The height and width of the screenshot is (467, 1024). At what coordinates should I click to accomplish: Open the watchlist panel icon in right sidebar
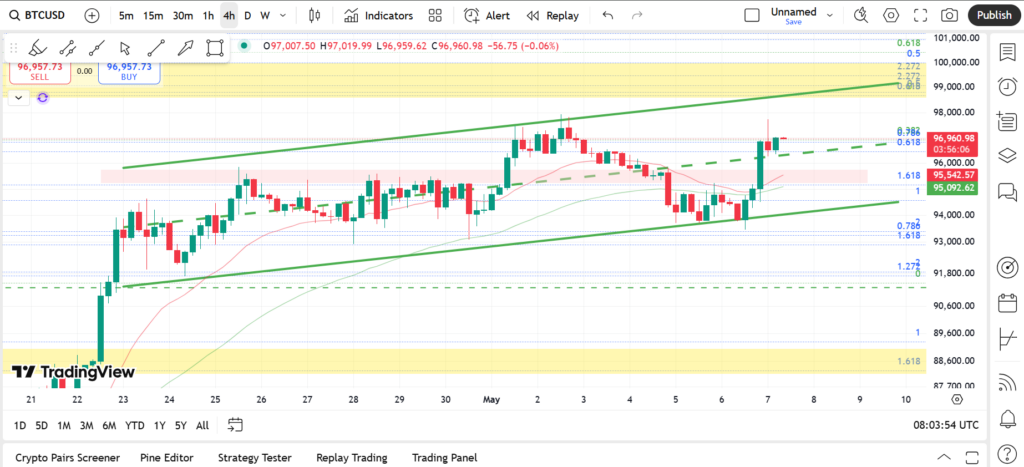(1008, 52)
